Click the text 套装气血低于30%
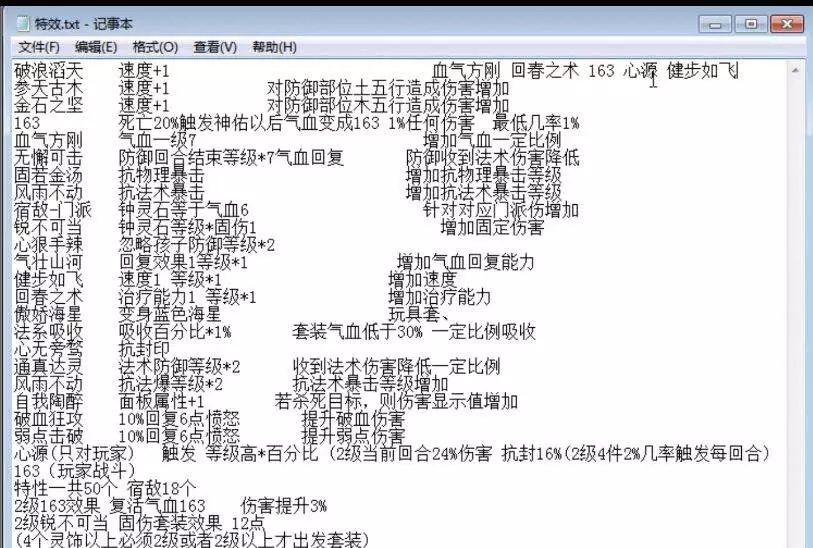The width and height of the screenshot is (813, 548). click(357, 332)
